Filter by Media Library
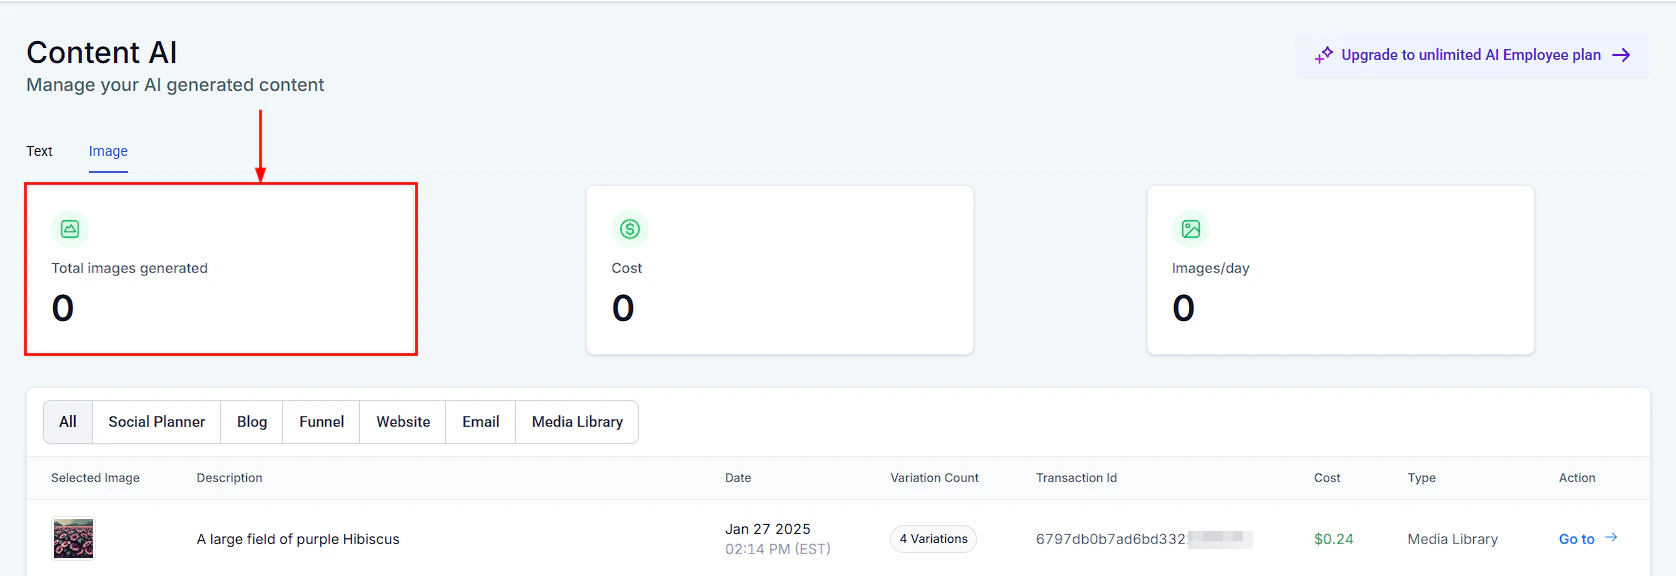The width and height of the screenshot is (1676, 576). coord(577,422)
